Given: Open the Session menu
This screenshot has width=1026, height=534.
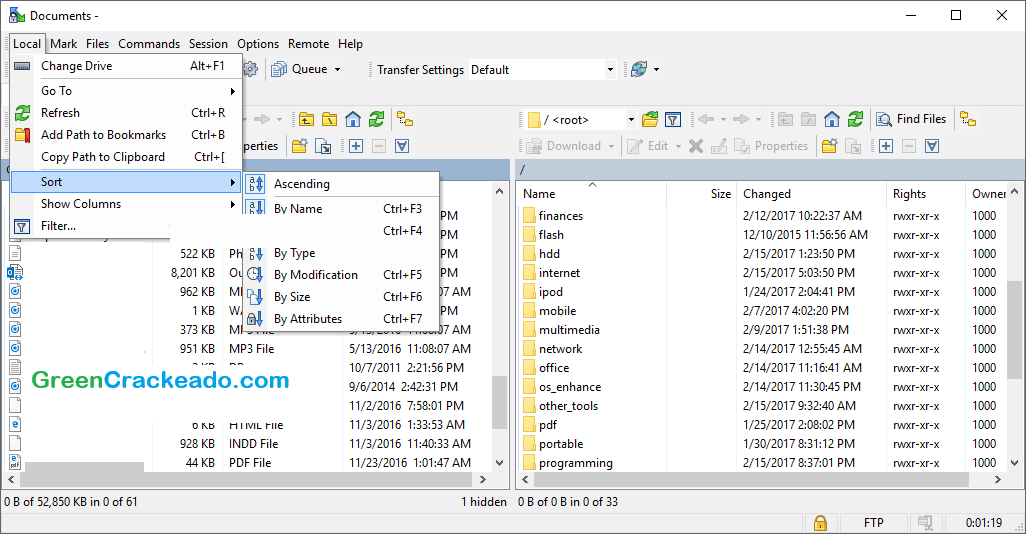Looking at the screenshot, I should [x=208, y=44].
